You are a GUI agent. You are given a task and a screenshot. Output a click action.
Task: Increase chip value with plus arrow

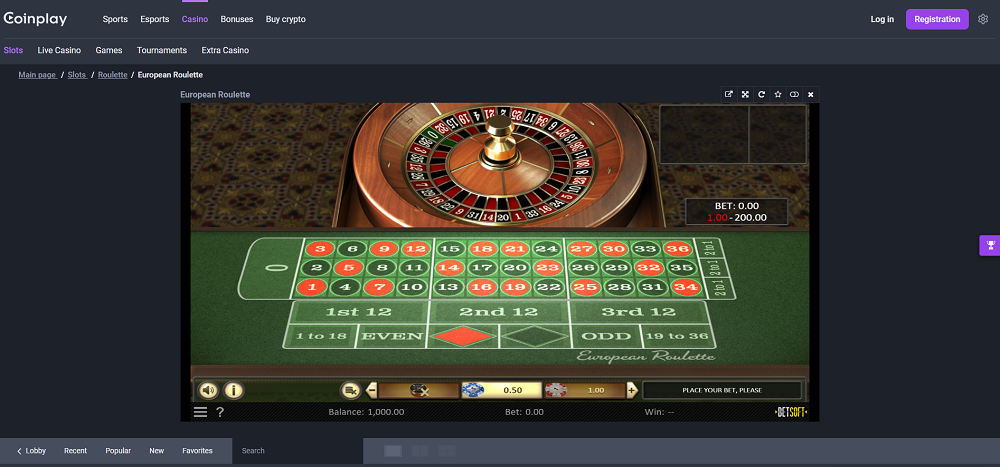(632, 390)
